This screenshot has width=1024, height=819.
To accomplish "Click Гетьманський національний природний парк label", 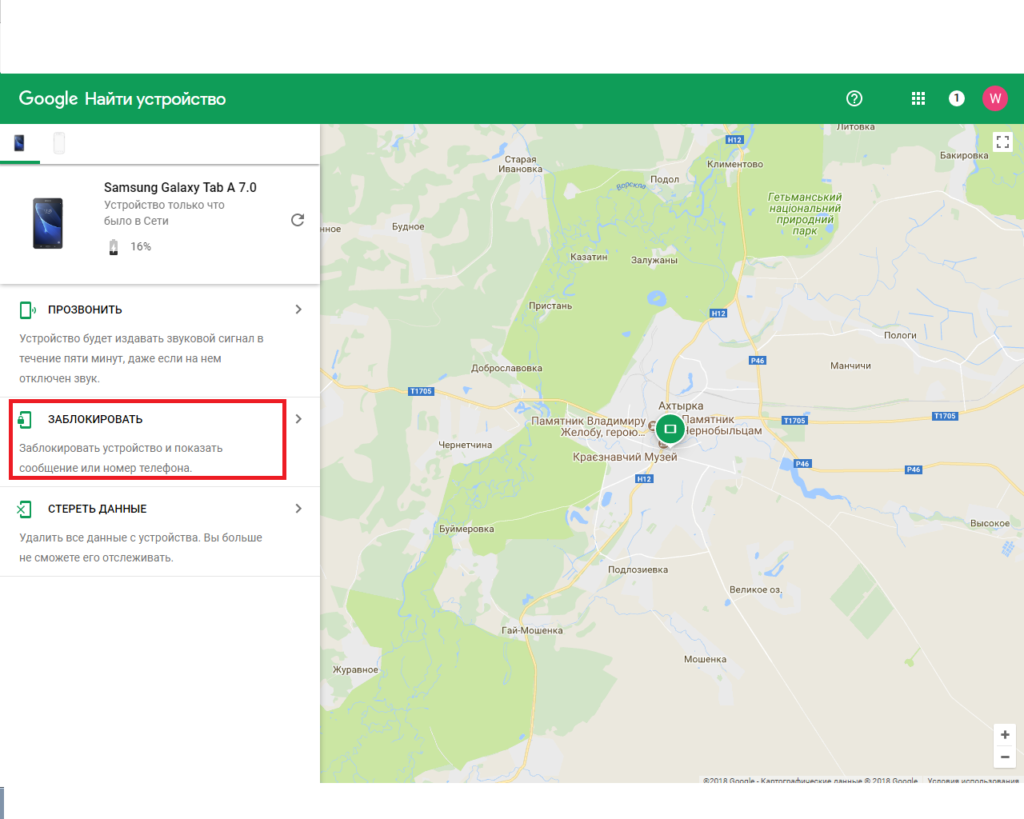I will coord(805,214).
